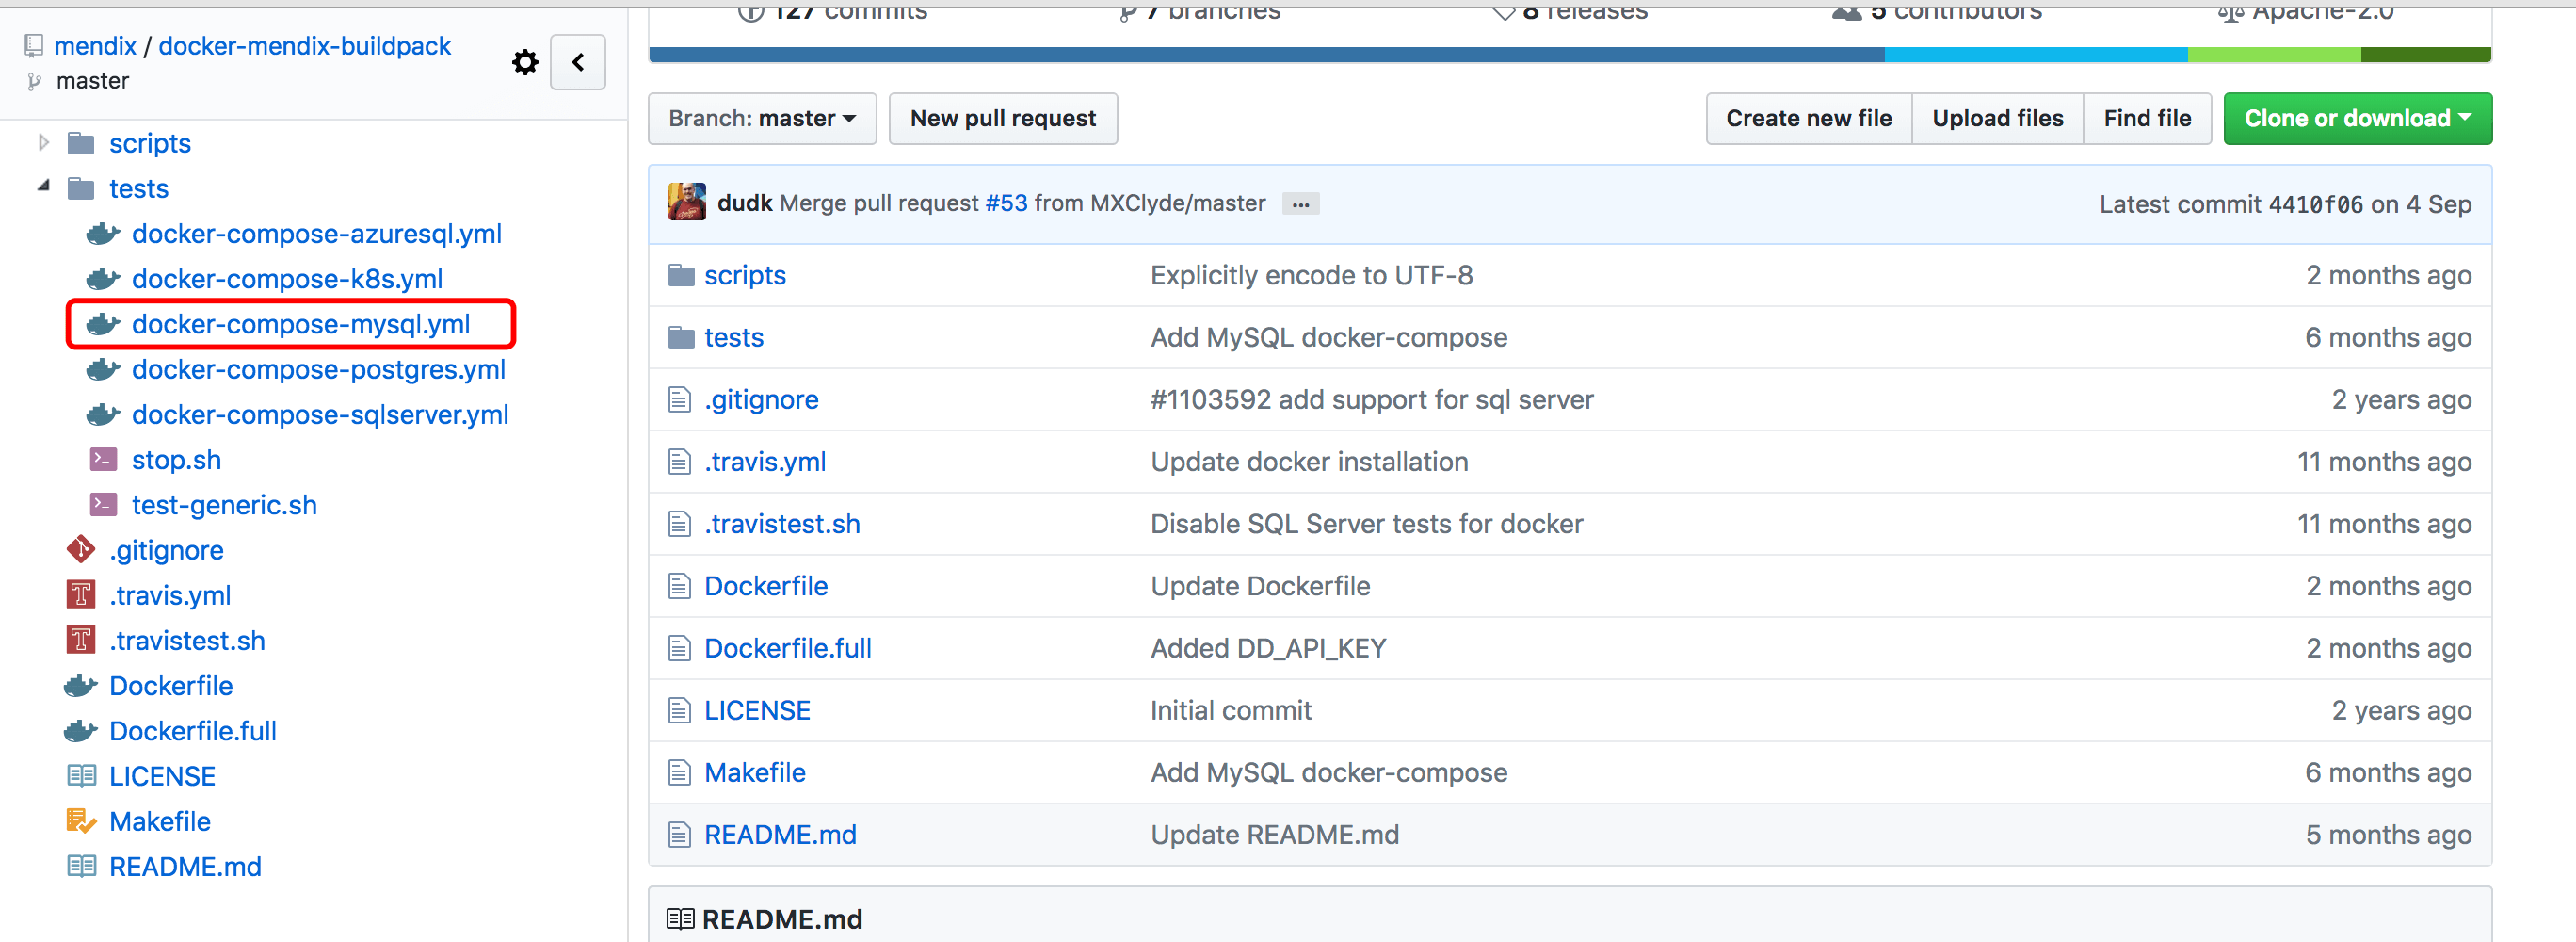This screenshot has width=2576, height=942.
Task: Click docker icon beside docker-compose-sqlserver.yml
Action: click(x=103, y=414)
